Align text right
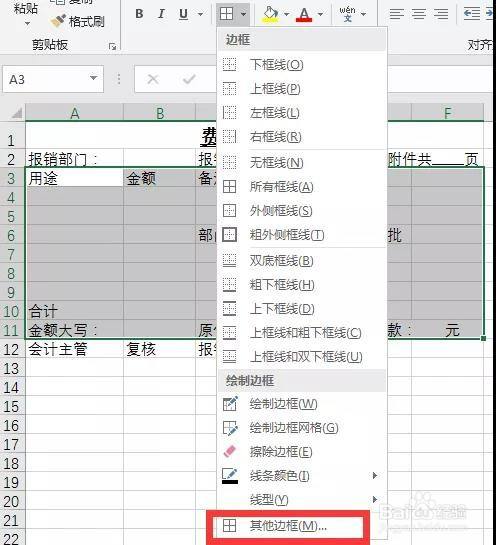This screenshot has height=545, width=496. click(441, 14)
